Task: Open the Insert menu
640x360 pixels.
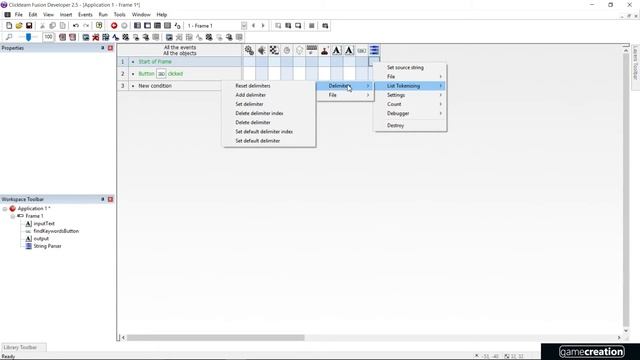Action: [66, 14]
